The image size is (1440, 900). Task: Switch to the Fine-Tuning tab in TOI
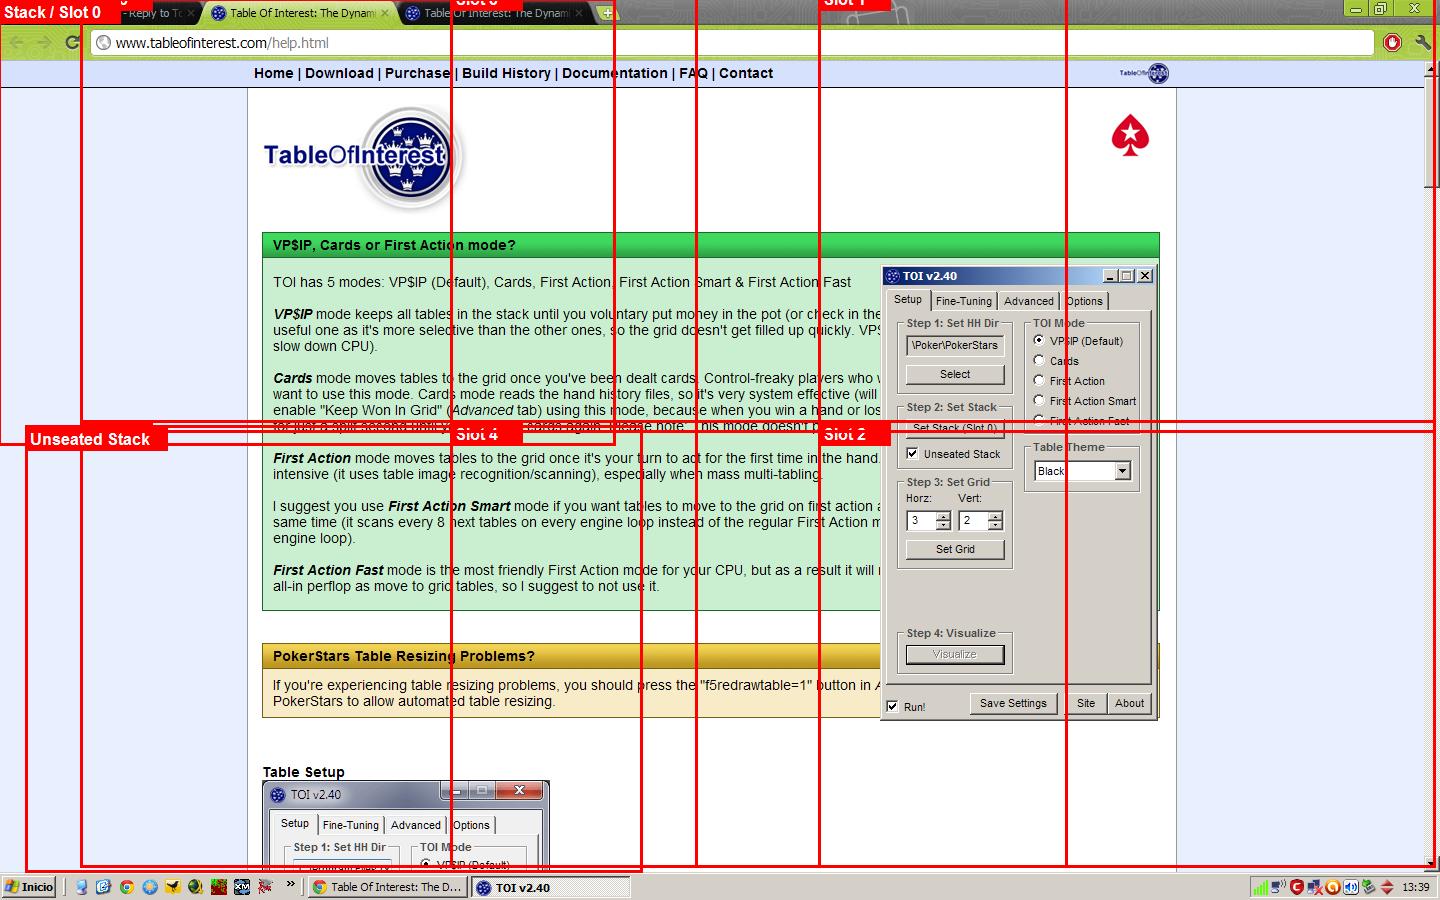964,301
